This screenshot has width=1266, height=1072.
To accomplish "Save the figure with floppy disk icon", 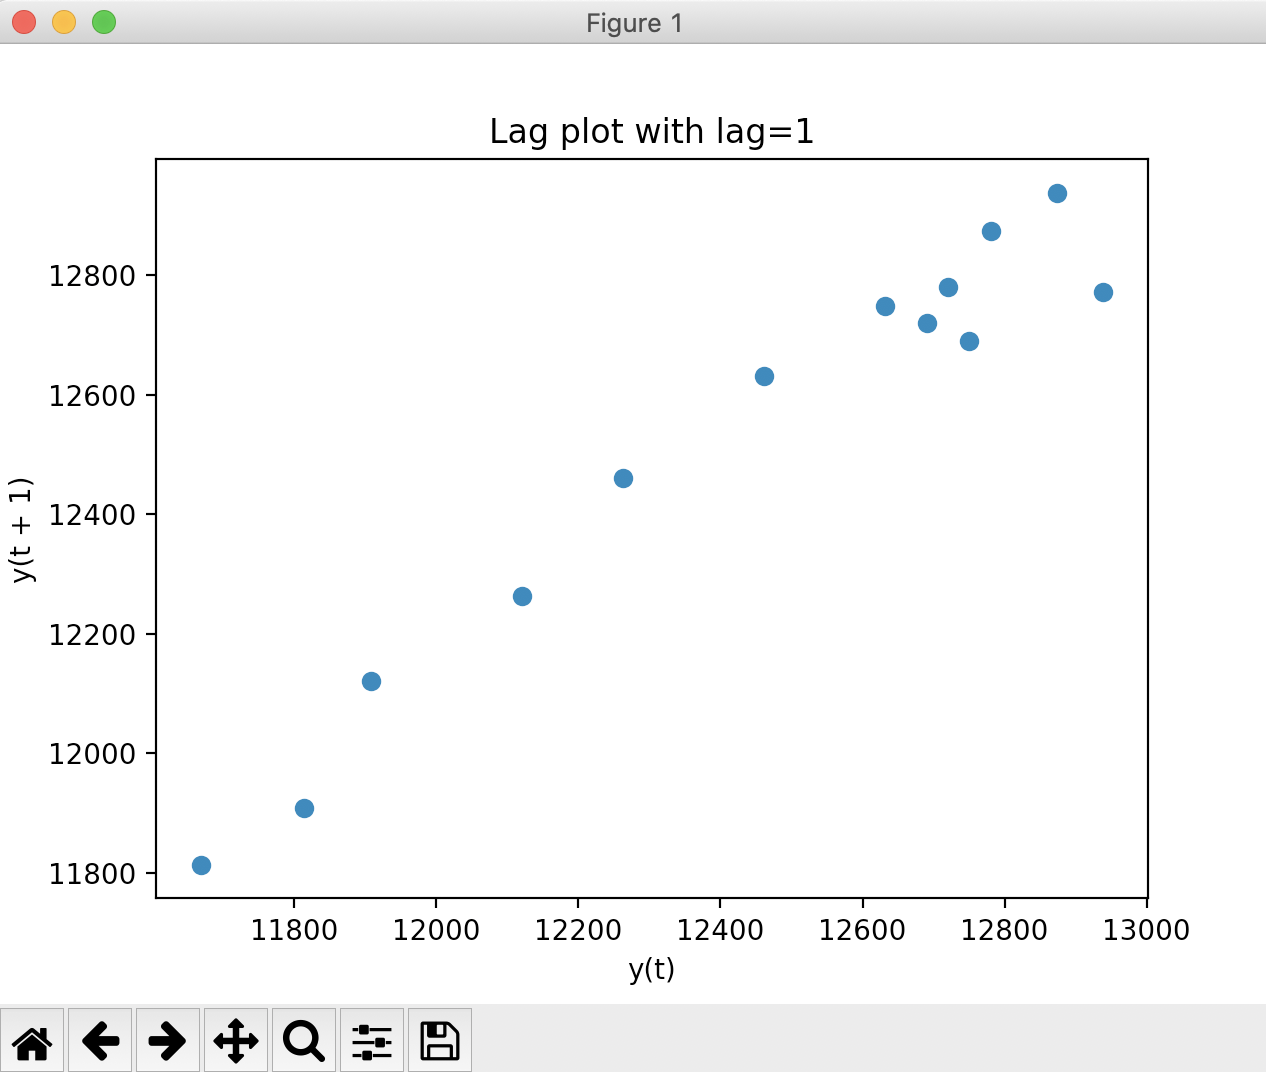I will 440,1040.
